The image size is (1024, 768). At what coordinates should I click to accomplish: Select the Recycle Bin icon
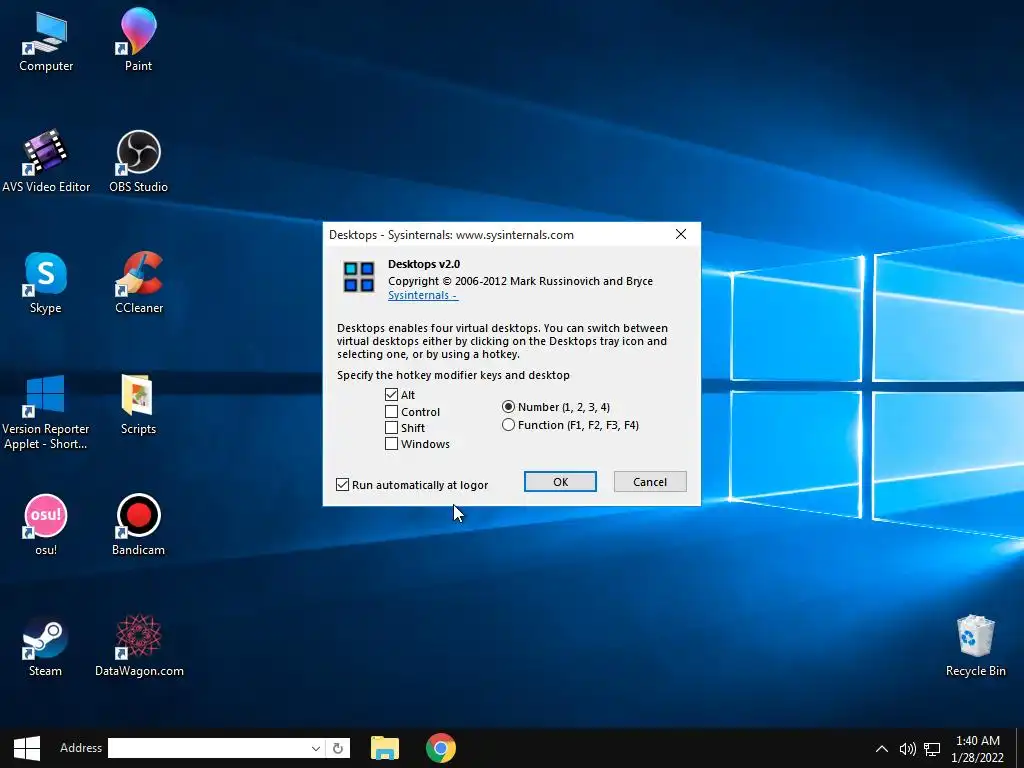[x=976, y=645]
